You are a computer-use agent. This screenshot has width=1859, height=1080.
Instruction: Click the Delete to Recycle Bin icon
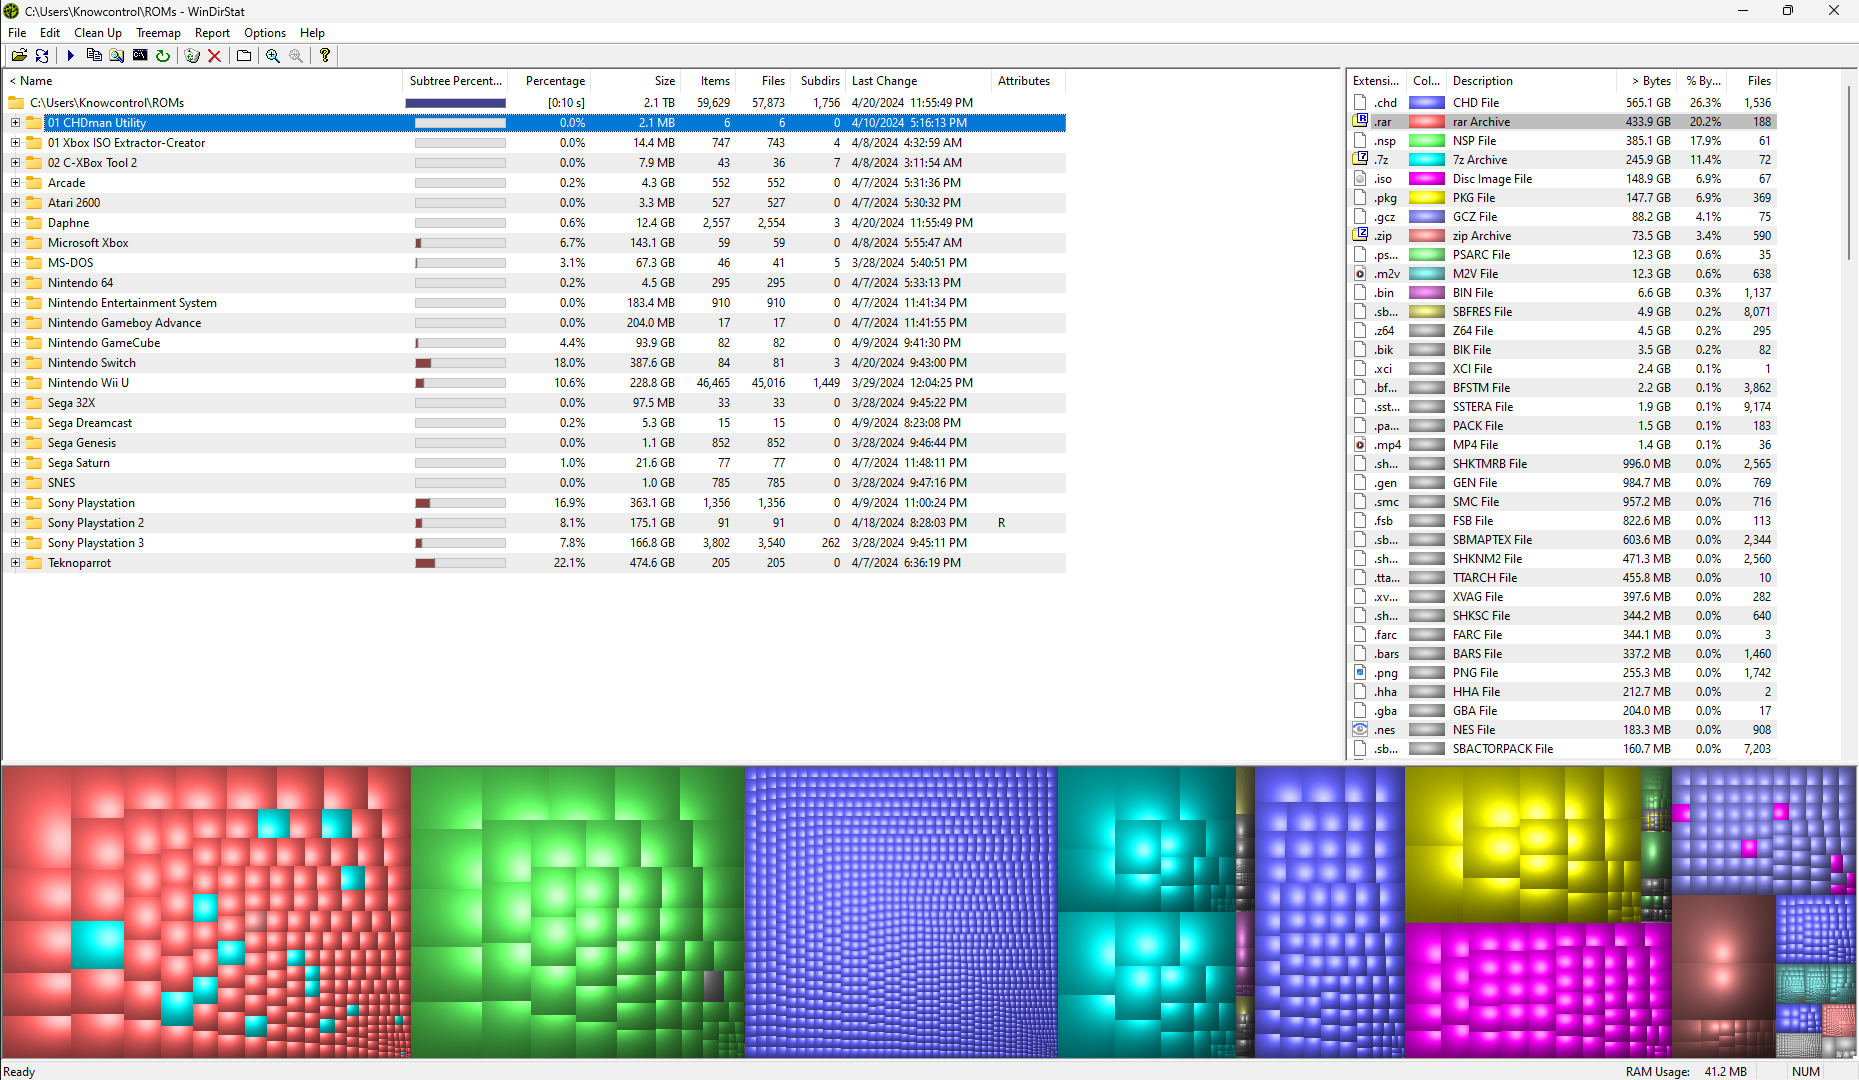tap(192, 56)
